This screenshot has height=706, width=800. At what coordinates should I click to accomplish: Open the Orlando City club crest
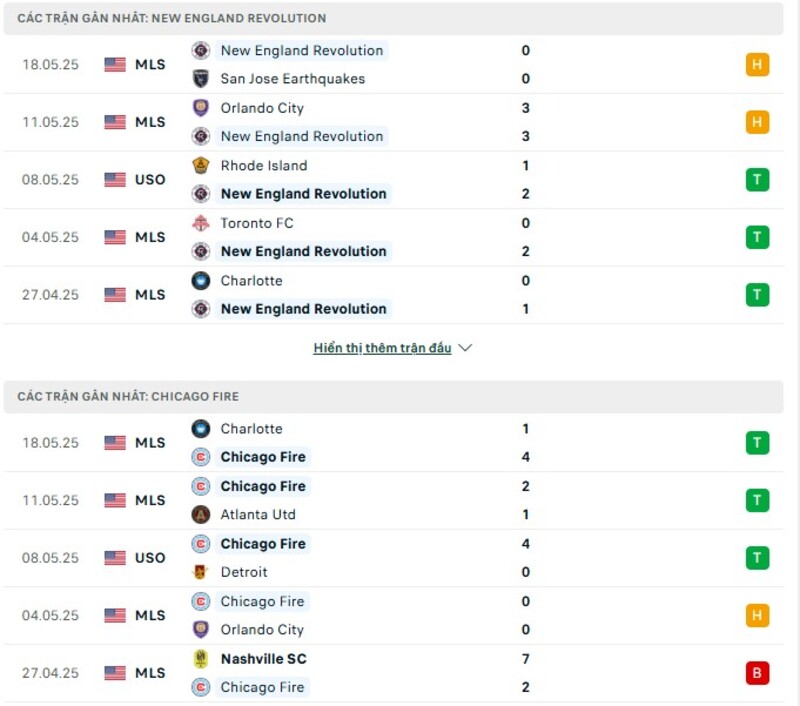point(199,108)
